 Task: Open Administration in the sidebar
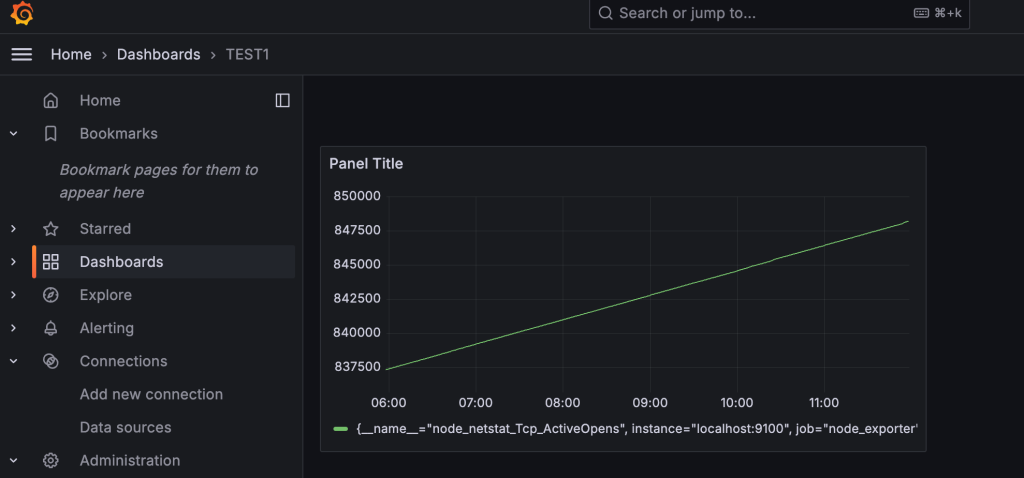pos(130,460)
